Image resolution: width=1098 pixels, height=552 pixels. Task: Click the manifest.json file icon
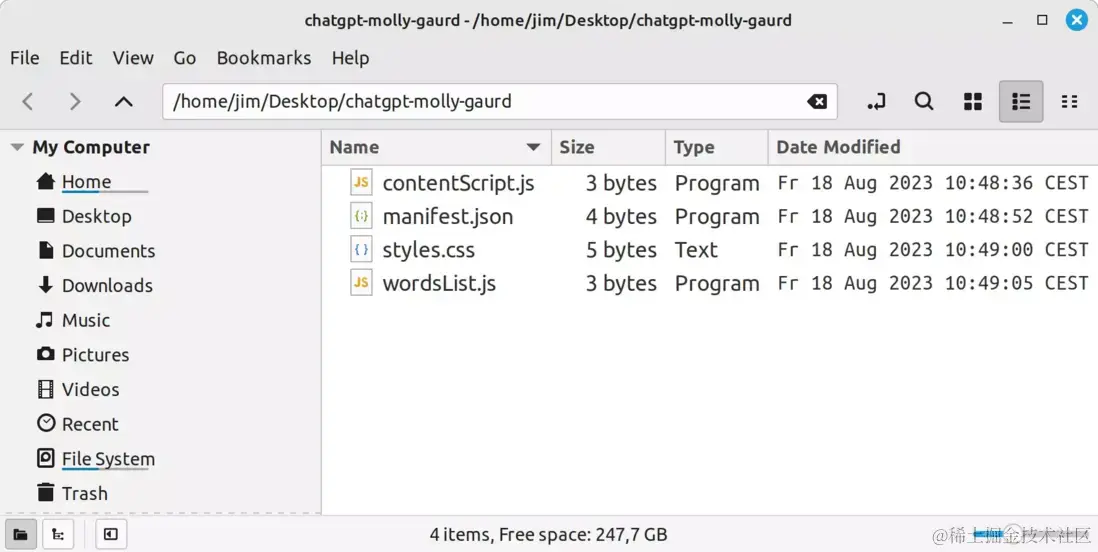click(361, 216)
